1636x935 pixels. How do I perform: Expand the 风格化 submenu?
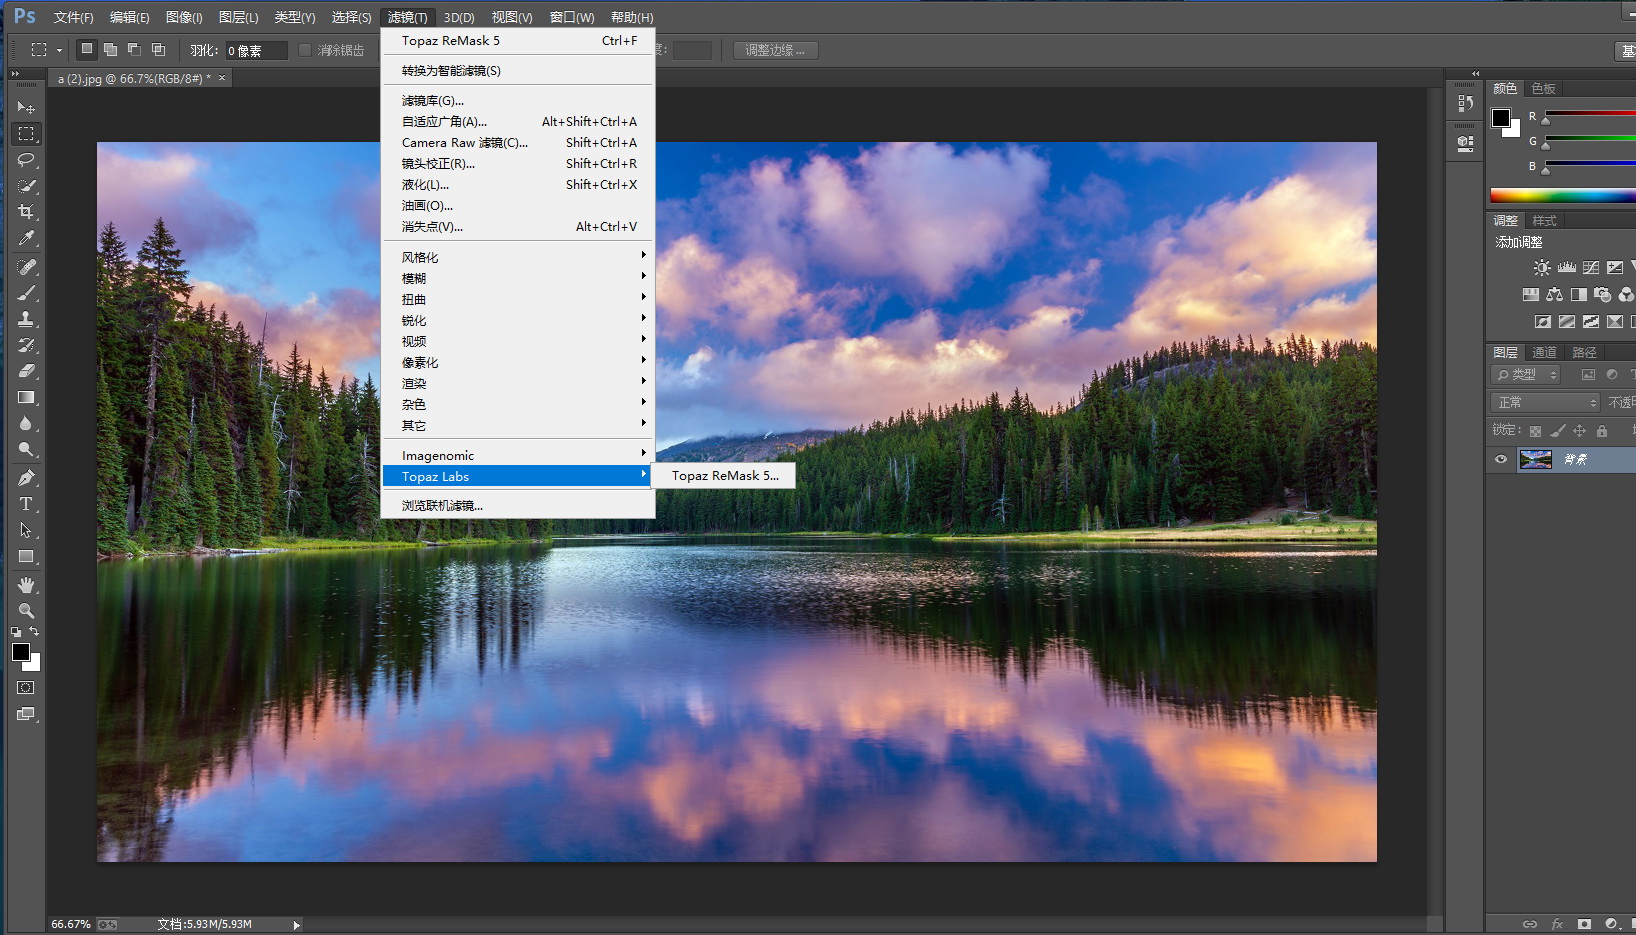tap(518, 257)
